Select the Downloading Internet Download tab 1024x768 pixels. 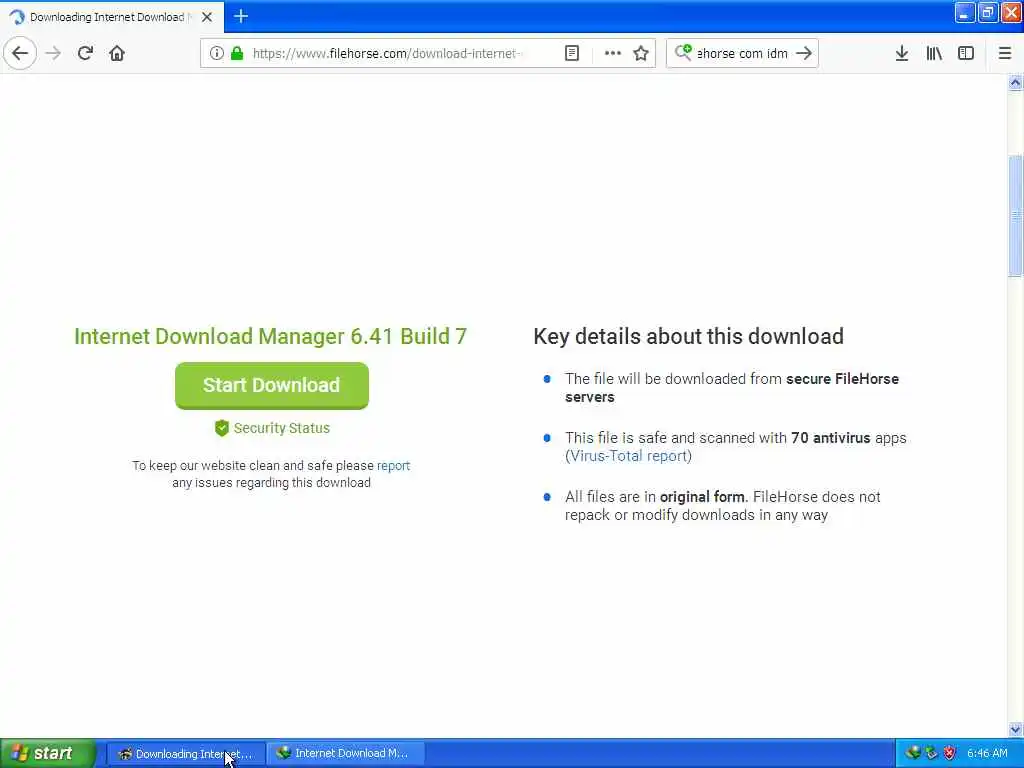[112, 17]
